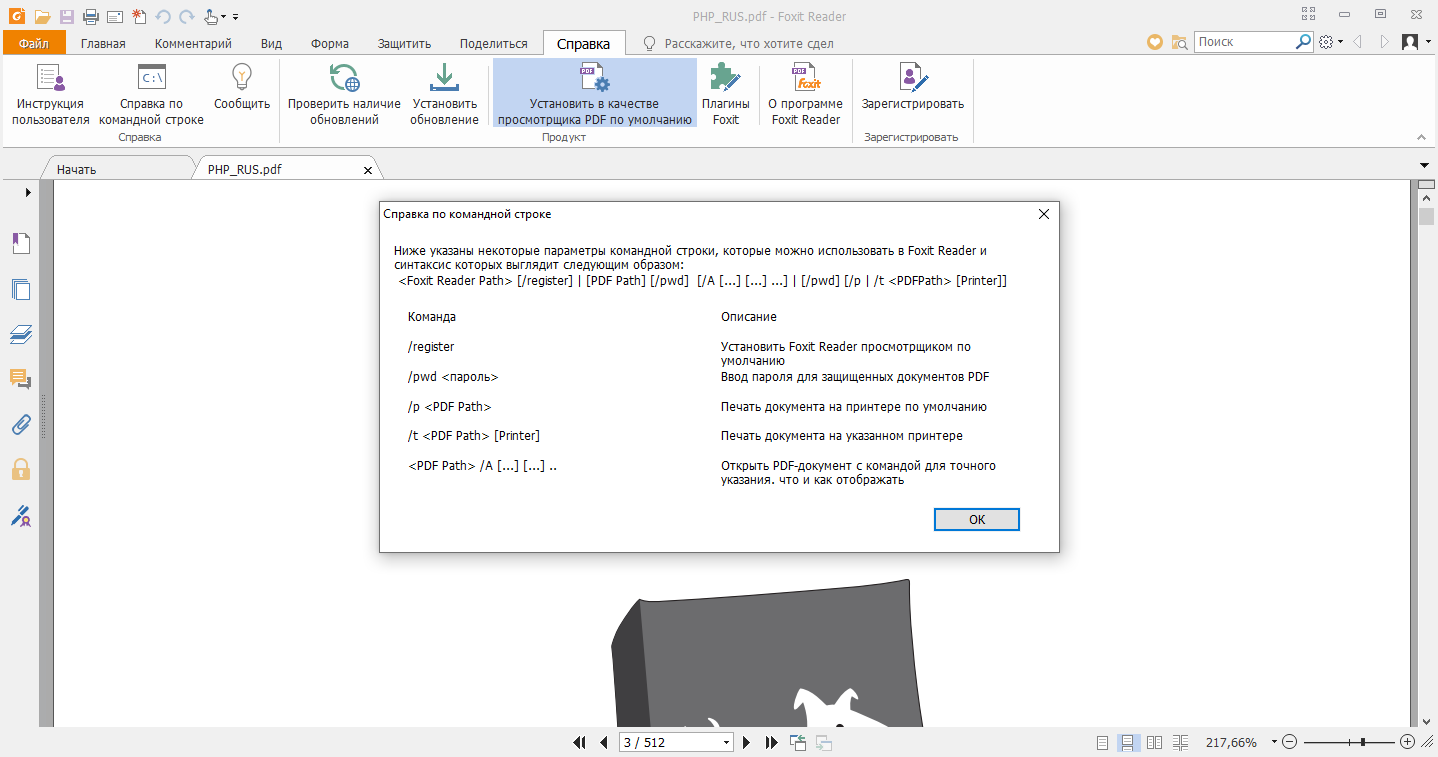This screenshot has width=1438, height=757.
Task: Click Установить обновление to install update
Action: (445, 95)
